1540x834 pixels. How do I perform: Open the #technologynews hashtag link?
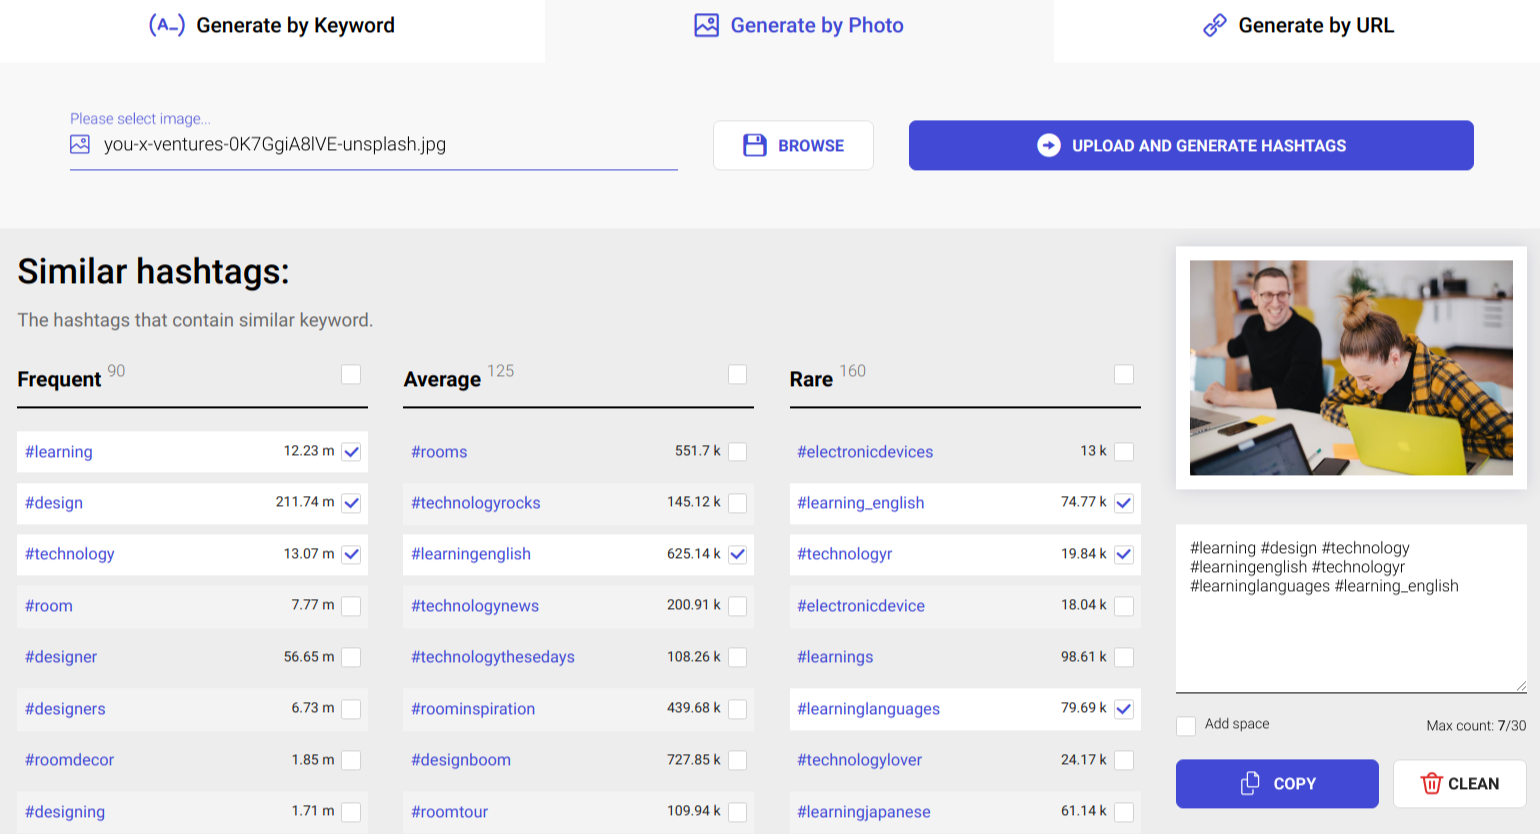[x=475, y=606]
